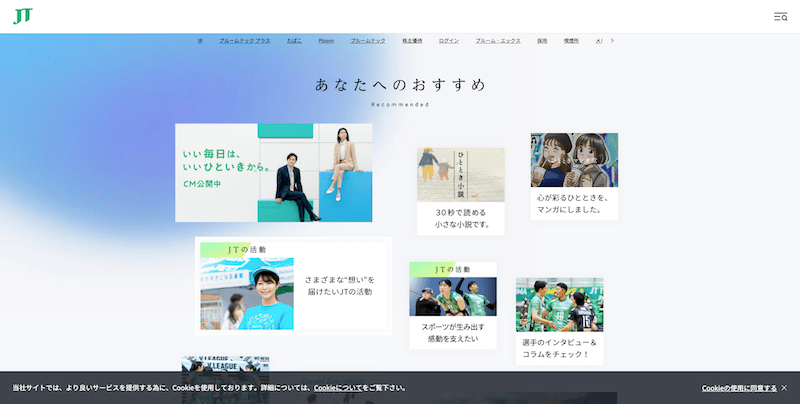Image resolution: width=800 pixels, height=404 pixels.
Task: Select the たばこ keyword link
Action: tap(294, 41)
